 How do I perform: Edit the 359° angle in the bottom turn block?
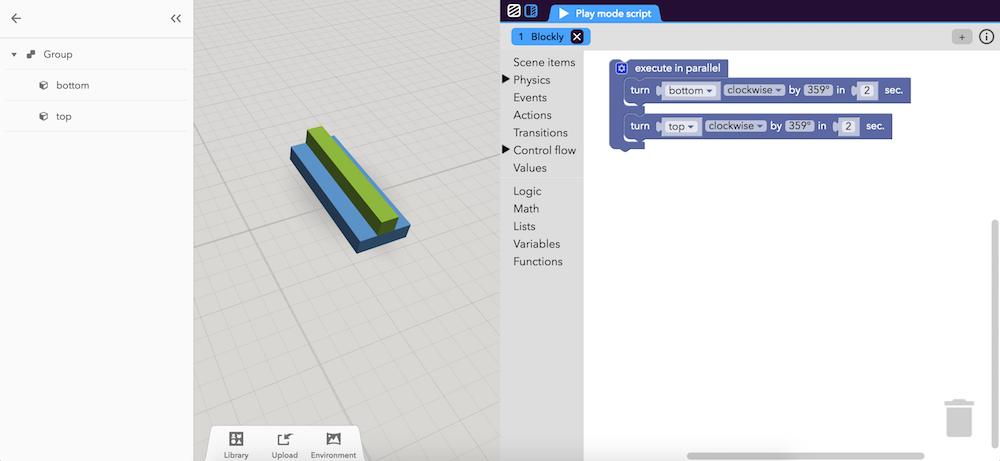point(818,91)
